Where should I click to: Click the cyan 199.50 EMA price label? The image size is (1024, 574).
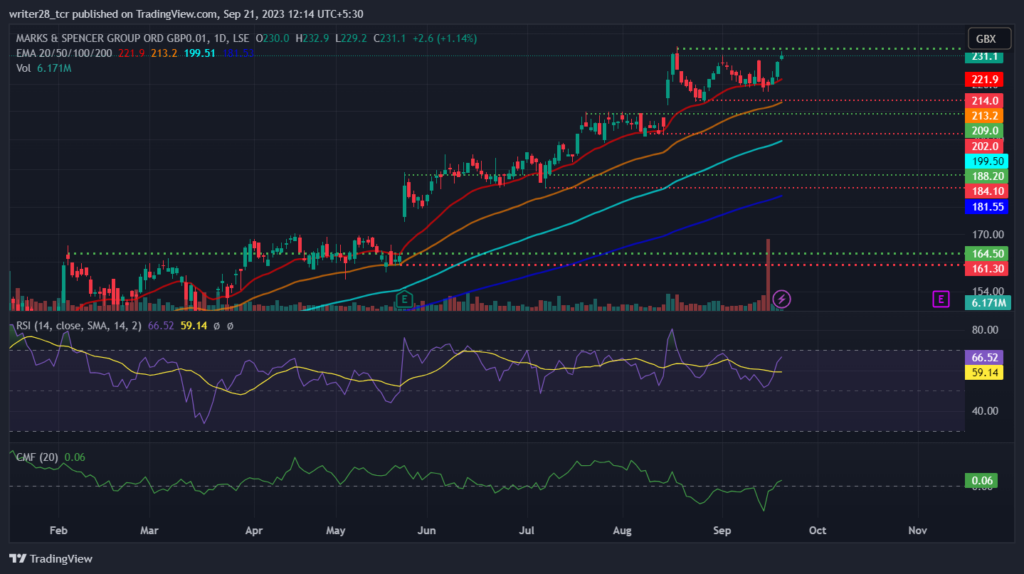[987, 161]
